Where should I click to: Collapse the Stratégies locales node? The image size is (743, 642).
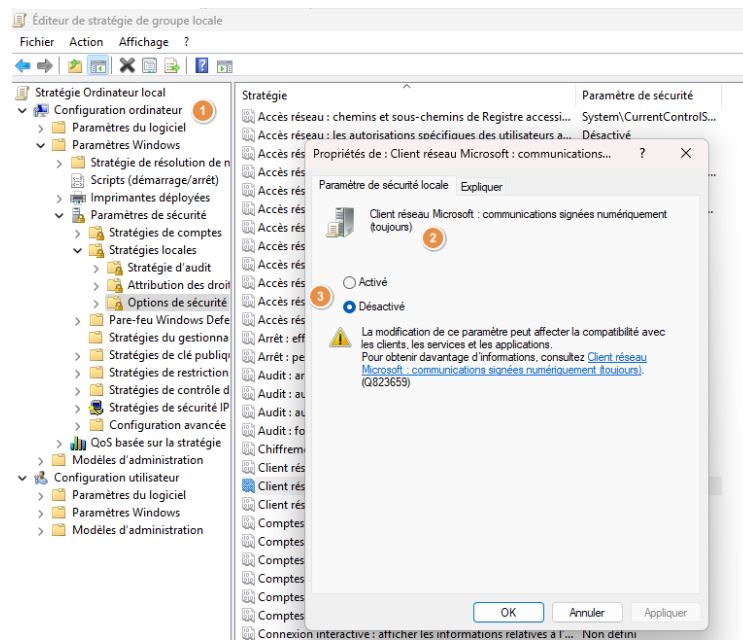point(78,251)
